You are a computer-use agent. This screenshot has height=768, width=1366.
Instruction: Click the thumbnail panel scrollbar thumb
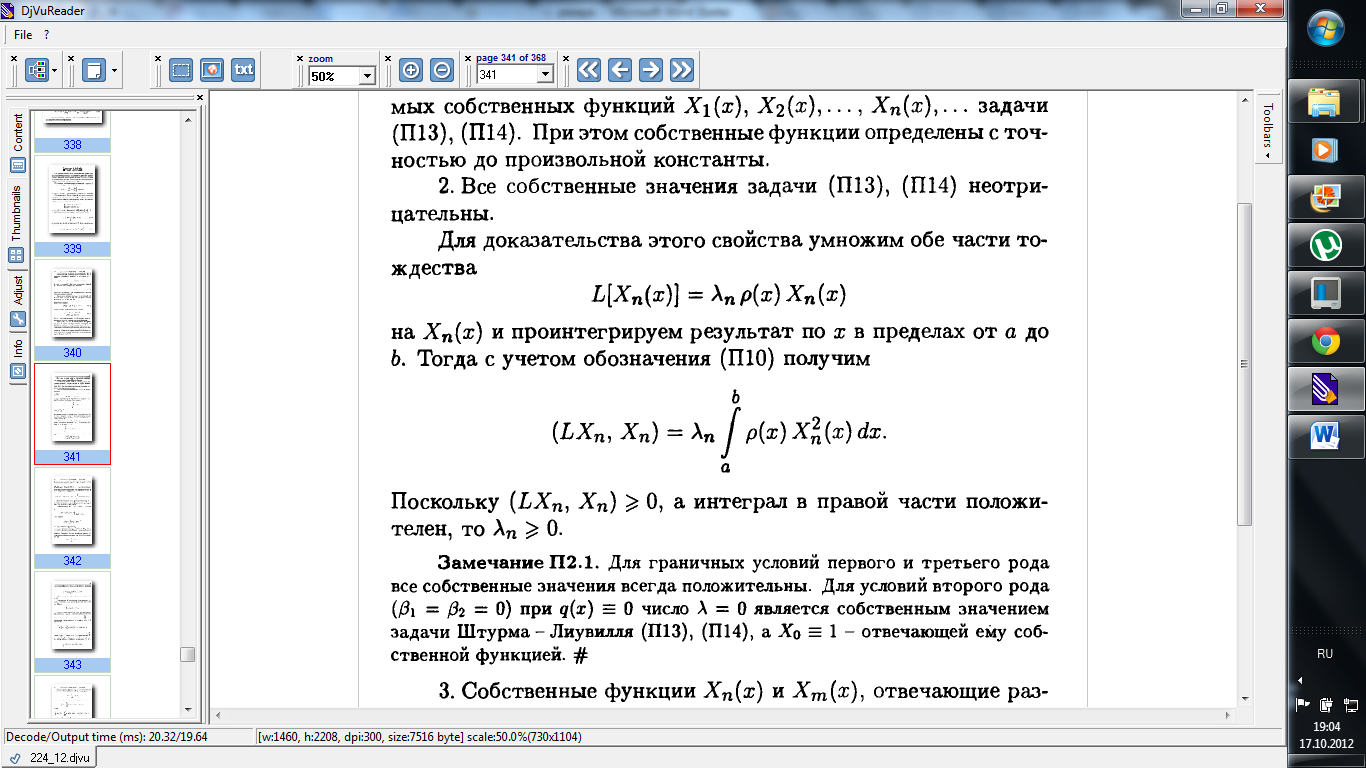[x=187, y=655]
